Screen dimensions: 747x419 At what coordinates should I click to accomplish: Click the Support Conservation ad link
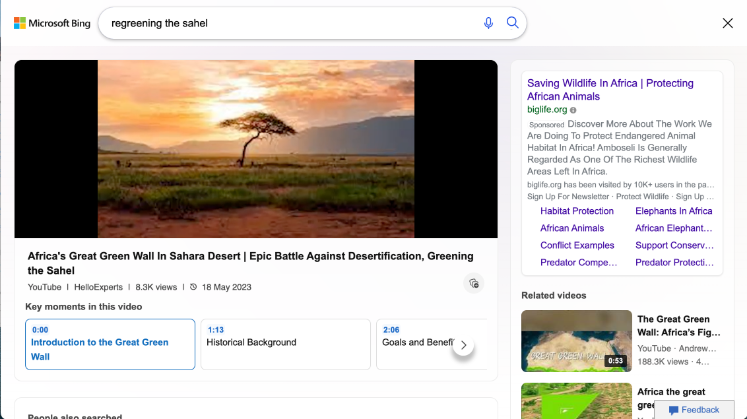point(673,245)
